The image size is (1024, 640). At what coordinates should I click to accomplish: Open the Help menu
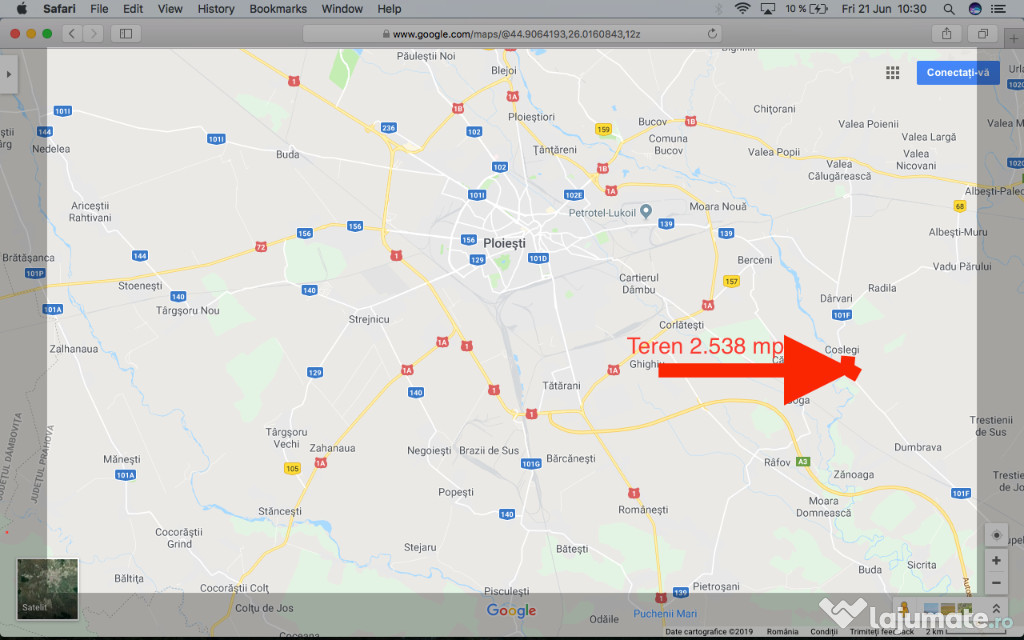389,8
